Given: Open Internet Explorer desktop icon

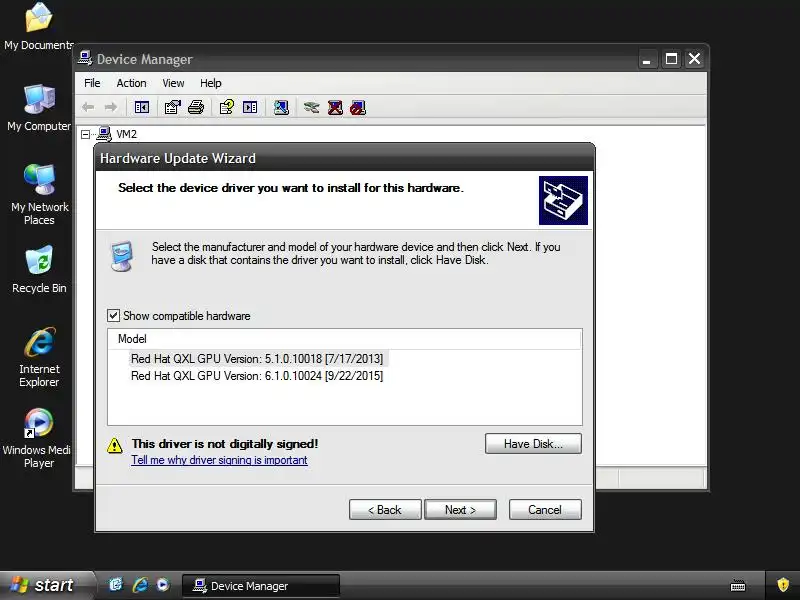Looking at the screenshot, I should [39, 357].
